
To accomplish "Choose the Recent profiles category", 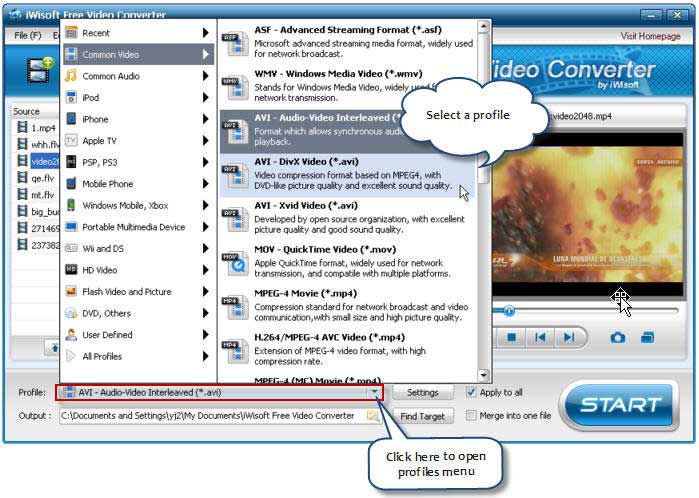I will click(138, 33).
